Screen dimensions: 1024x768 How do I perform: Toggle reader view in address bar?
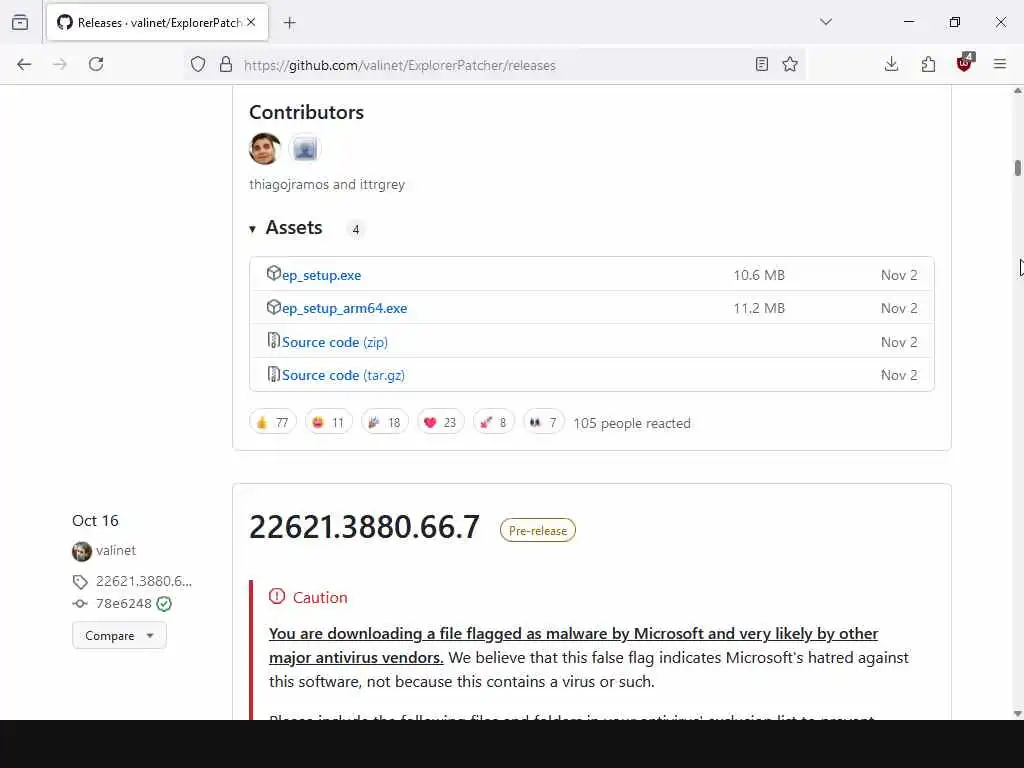click(x=761, y=64)
